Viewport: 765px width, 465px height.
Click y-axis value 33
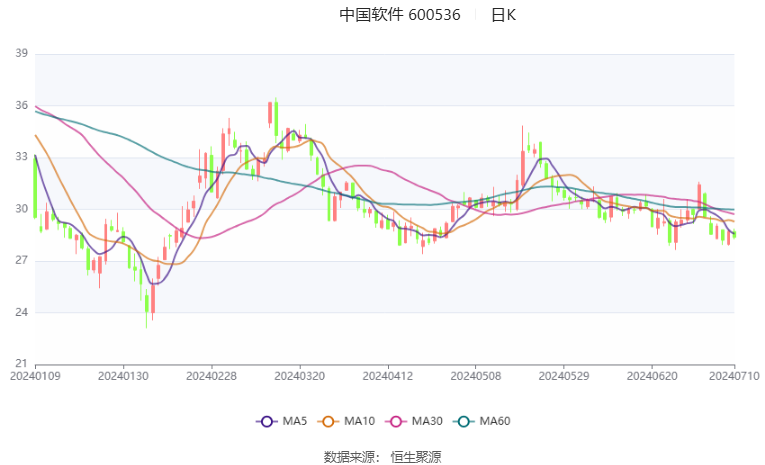tap(21, 157)
